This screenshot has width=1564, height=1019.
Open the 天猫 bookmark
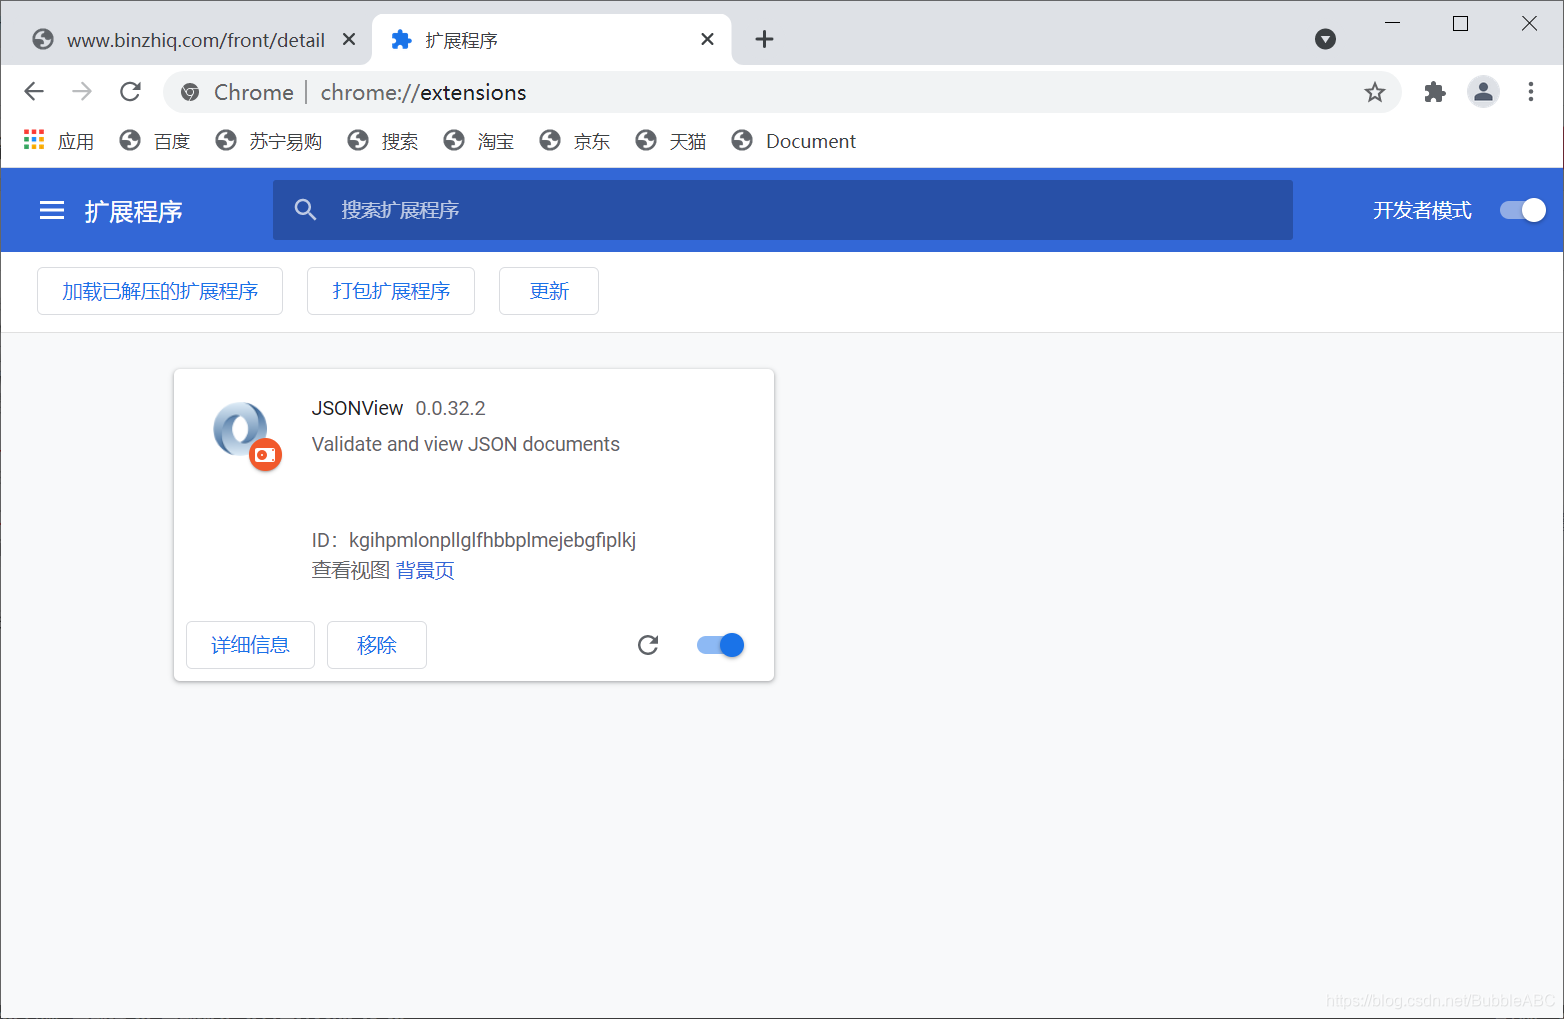coord(670,141)
